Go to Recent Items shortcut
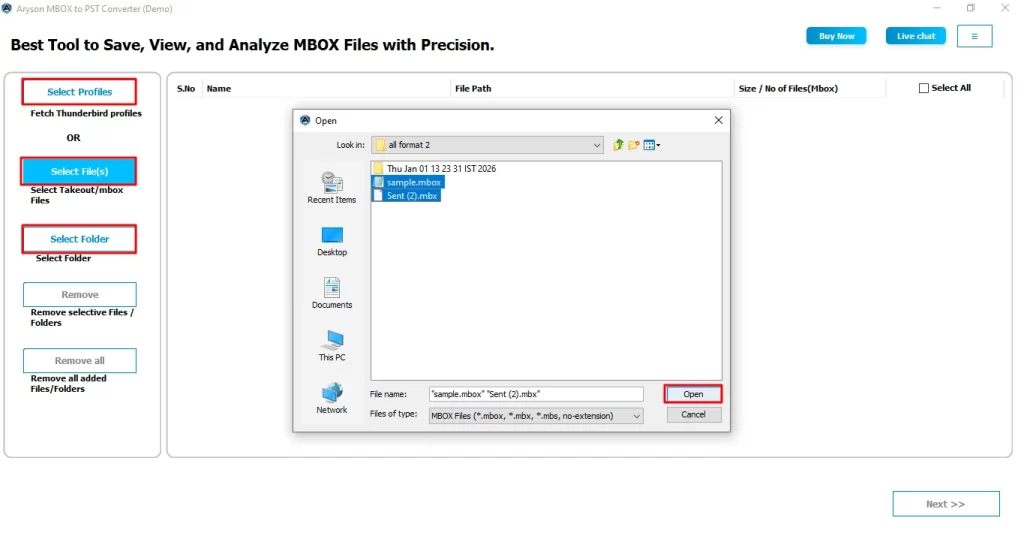This screenshot has height=545, width=1024. point(332,188)
